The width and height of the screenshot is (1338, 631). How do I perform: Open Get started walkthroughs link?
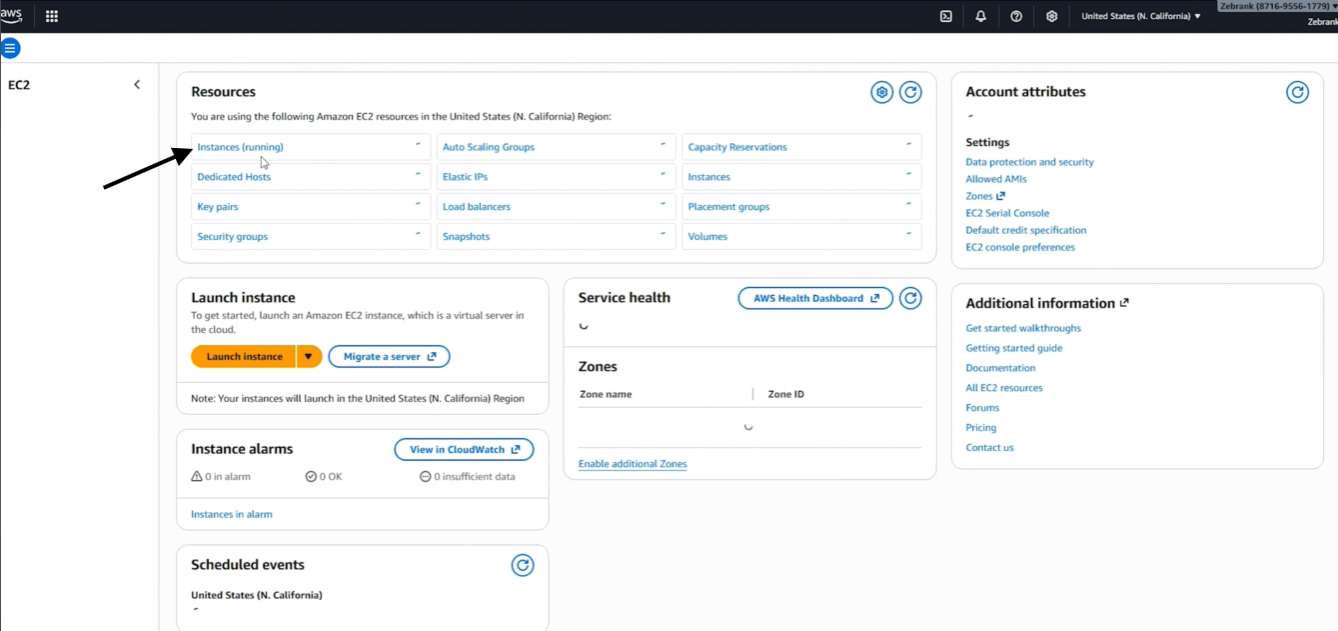(1023, 328)
